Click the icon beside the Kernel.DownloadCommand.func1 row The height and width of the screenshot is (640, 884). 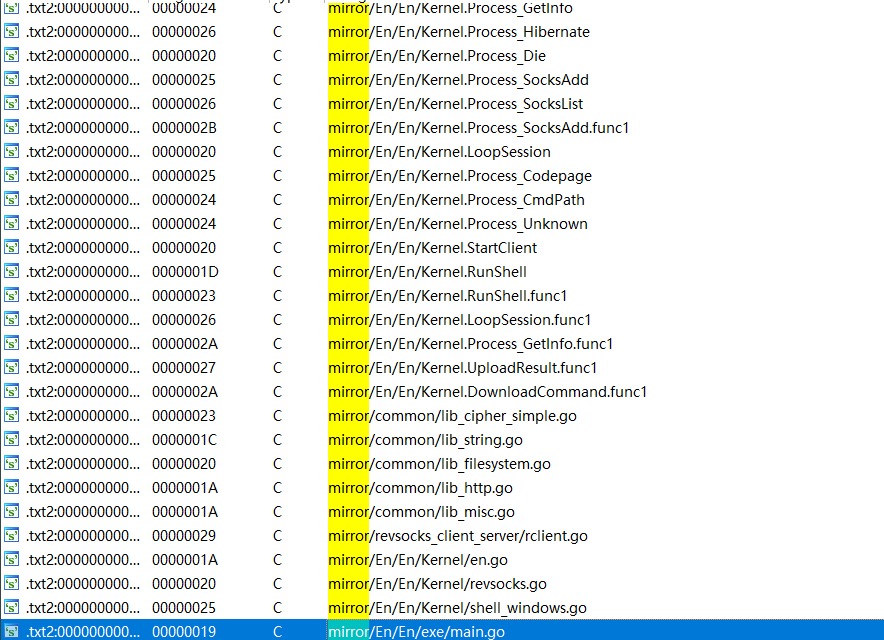click(12, 392)
